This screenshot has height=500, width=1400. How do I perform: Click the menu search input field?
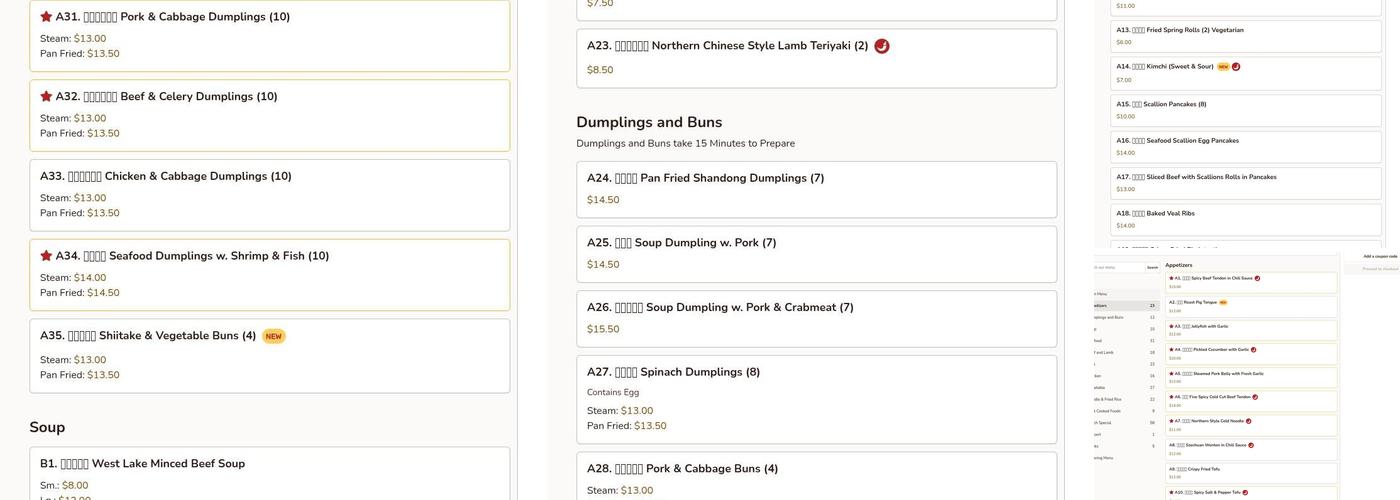tap(1117, 267)
